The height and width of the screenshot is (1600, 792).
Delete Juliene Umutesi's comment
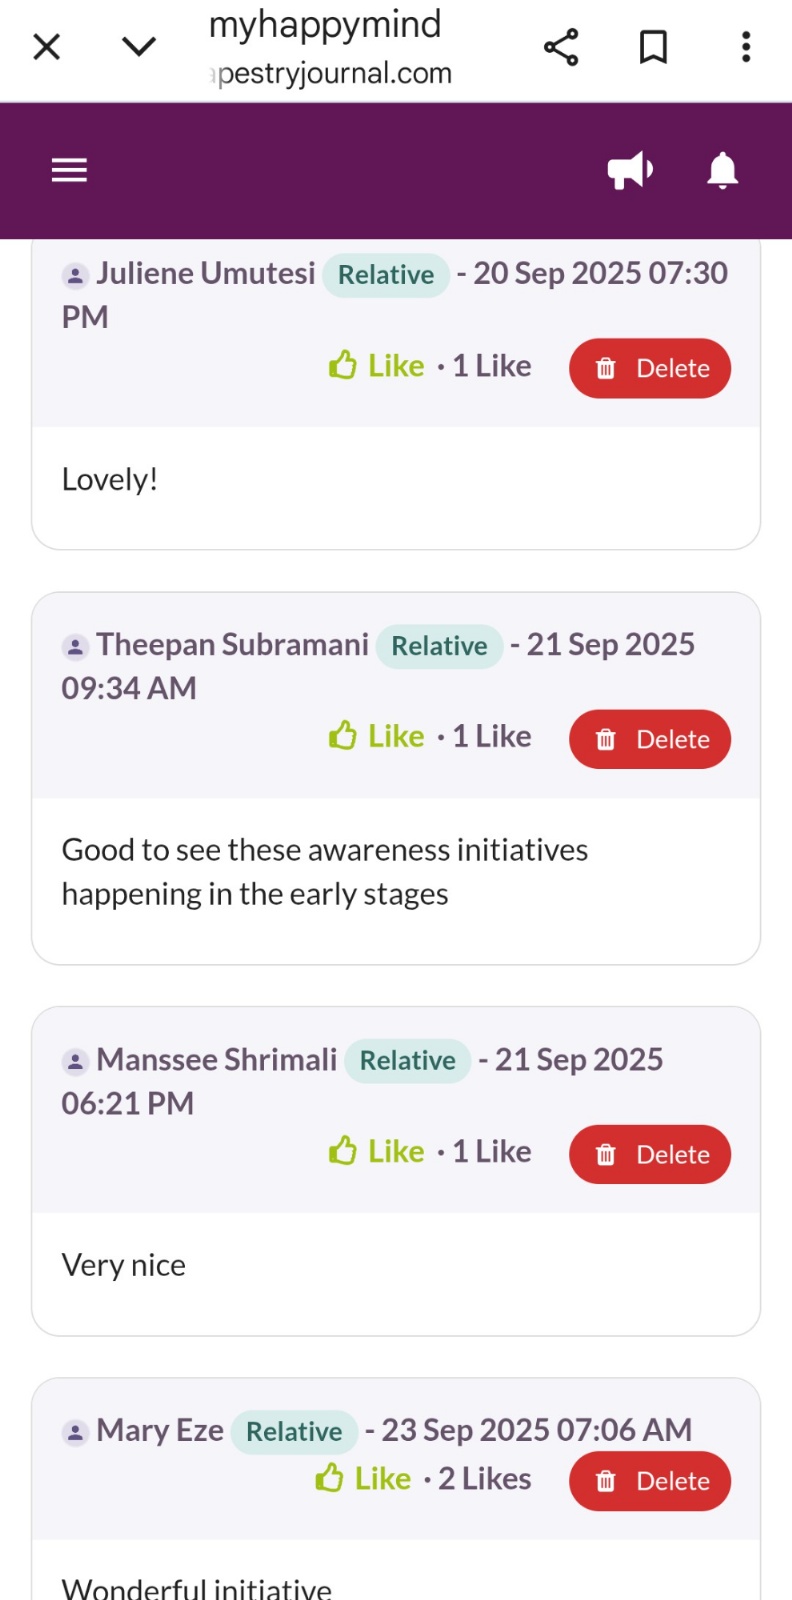pos(650,368)
